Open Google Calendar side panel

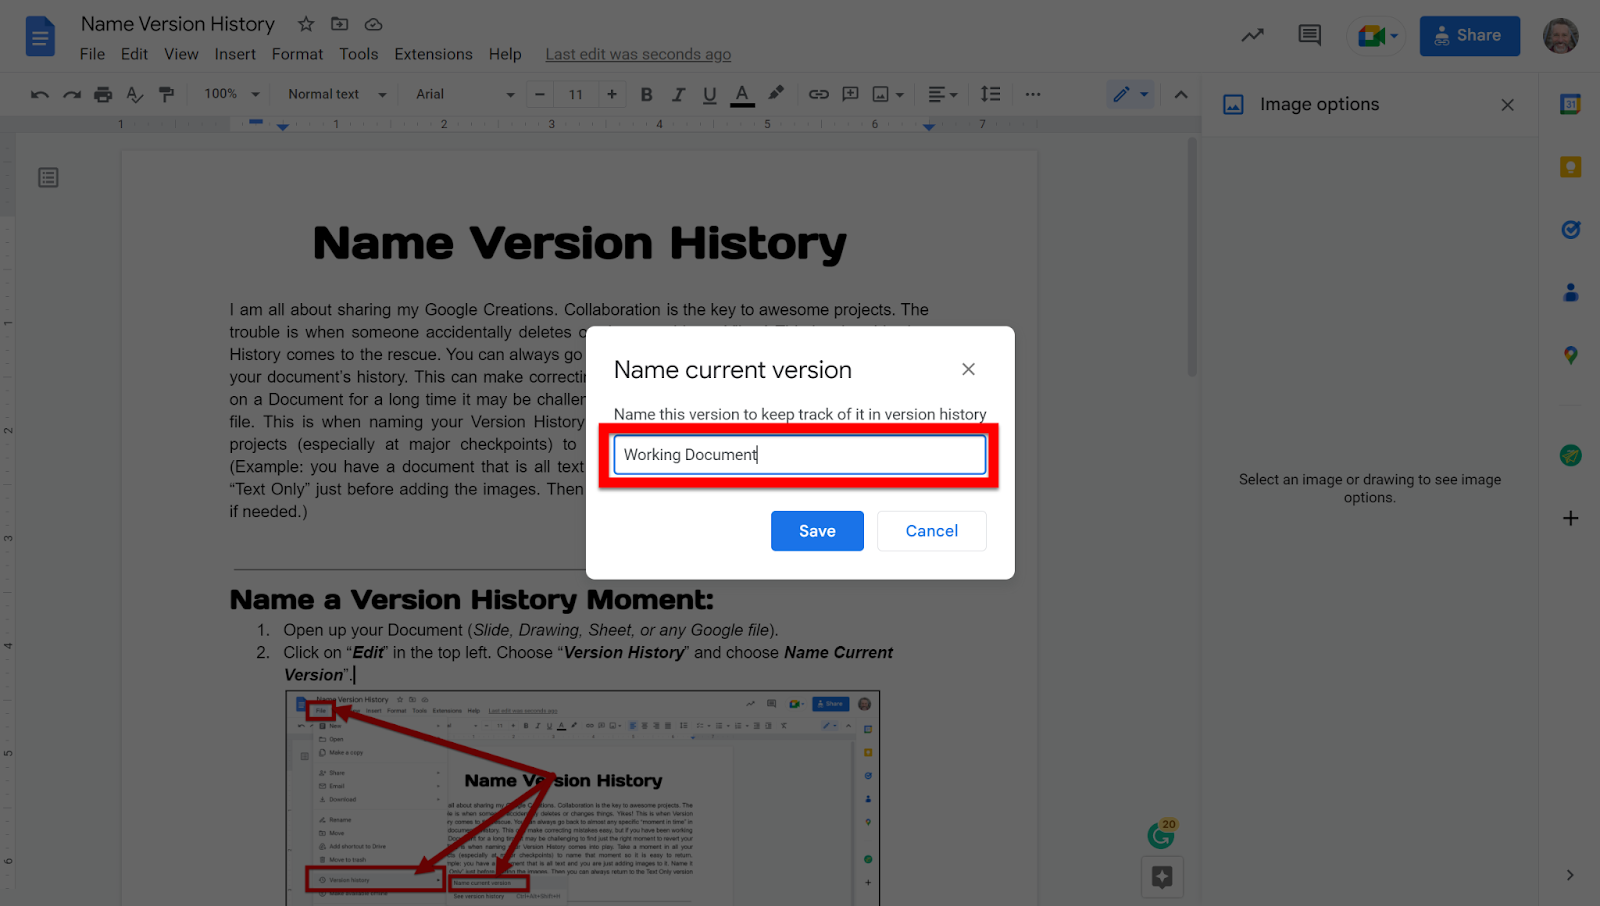tap(1570, 104)
